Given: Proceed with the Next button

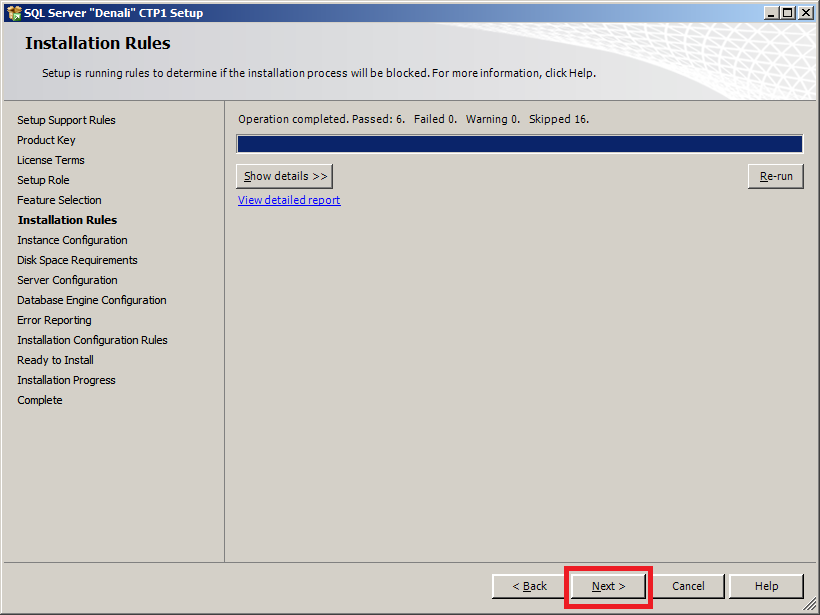Looking at the screenshot, I should click(x=608, y=586).
